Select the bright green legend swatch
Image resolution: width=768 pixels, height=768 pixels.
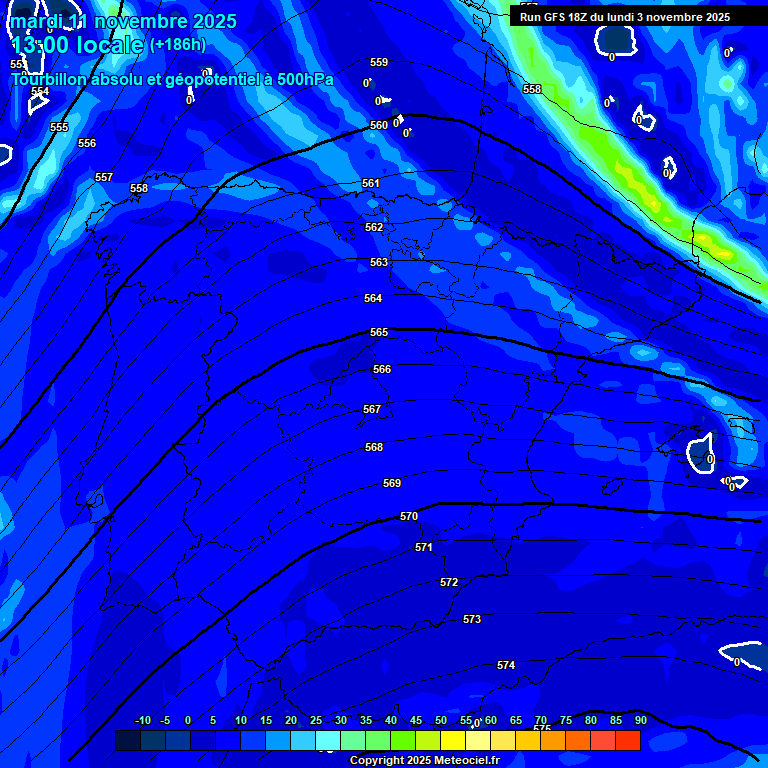point(403,741)
